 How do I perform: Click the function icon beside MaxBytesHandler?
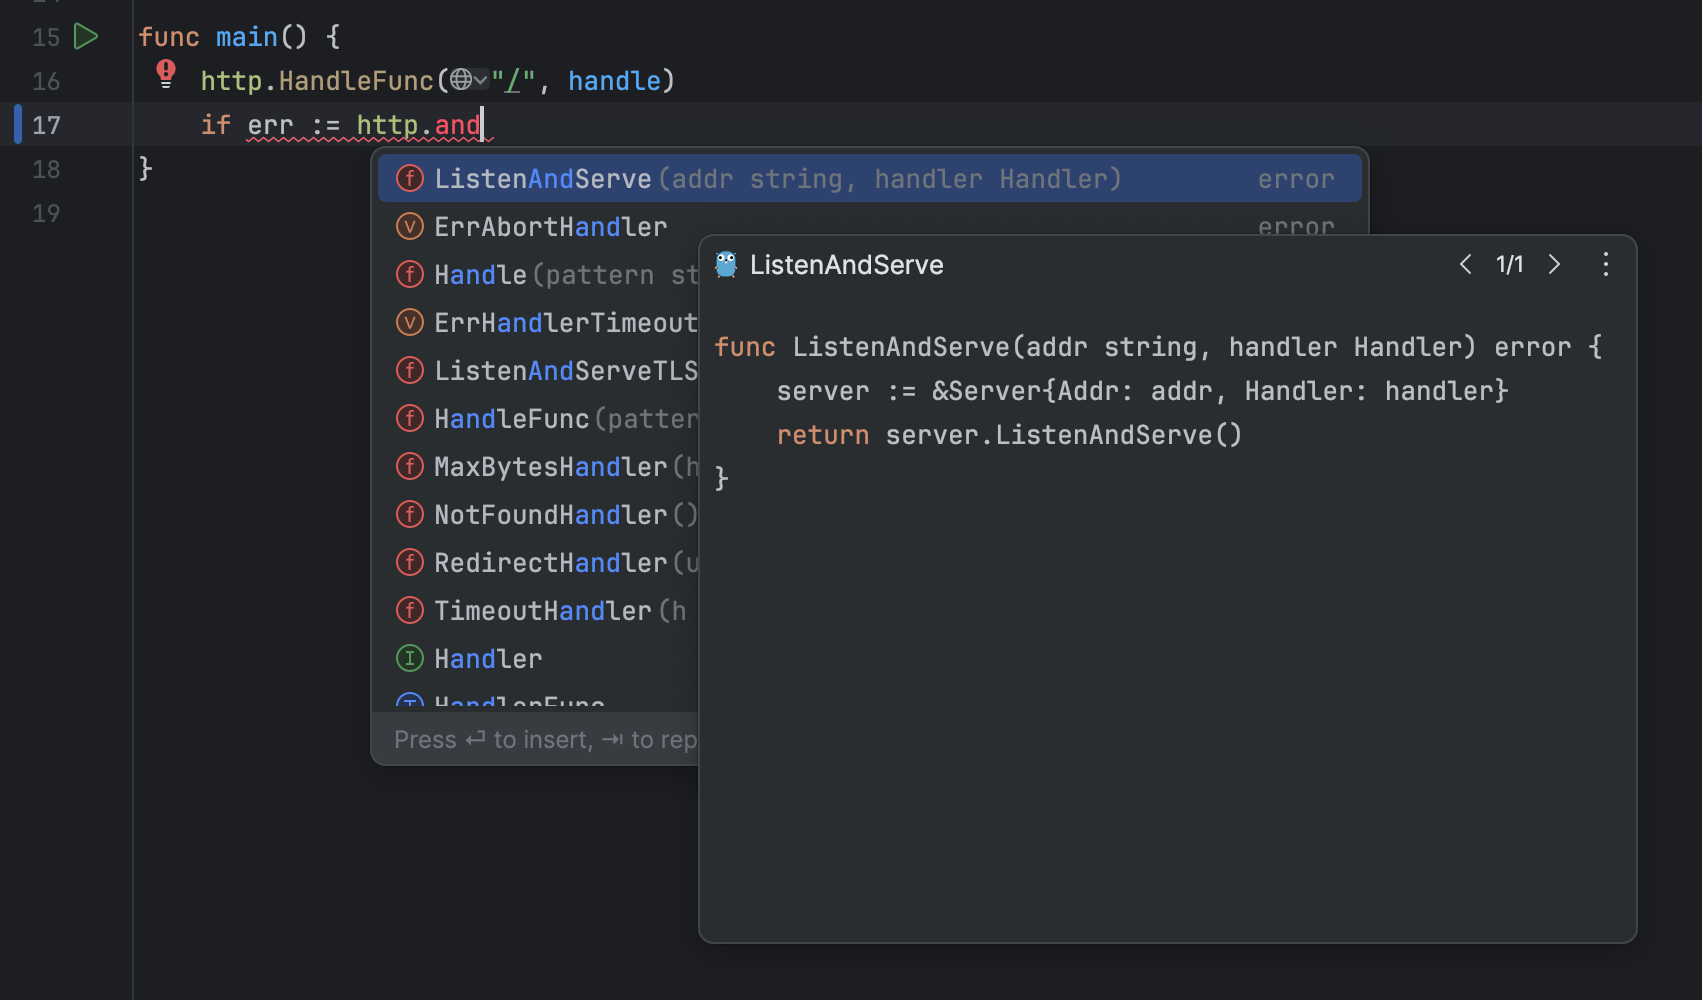point(409,466)
